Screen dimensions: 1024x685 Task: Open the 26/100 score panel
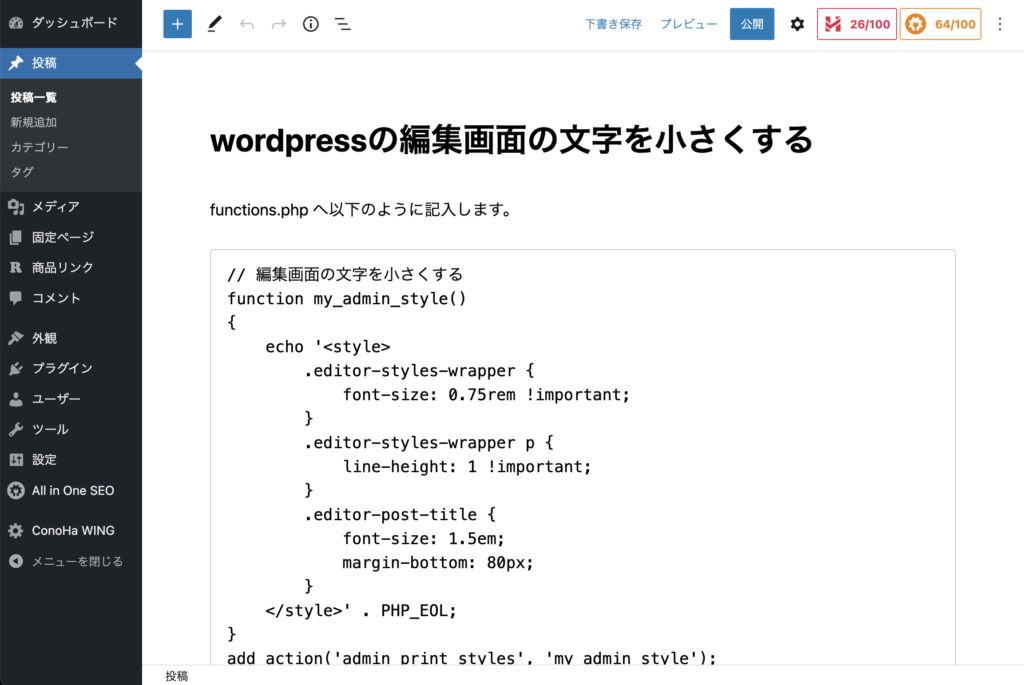[857, 24]
